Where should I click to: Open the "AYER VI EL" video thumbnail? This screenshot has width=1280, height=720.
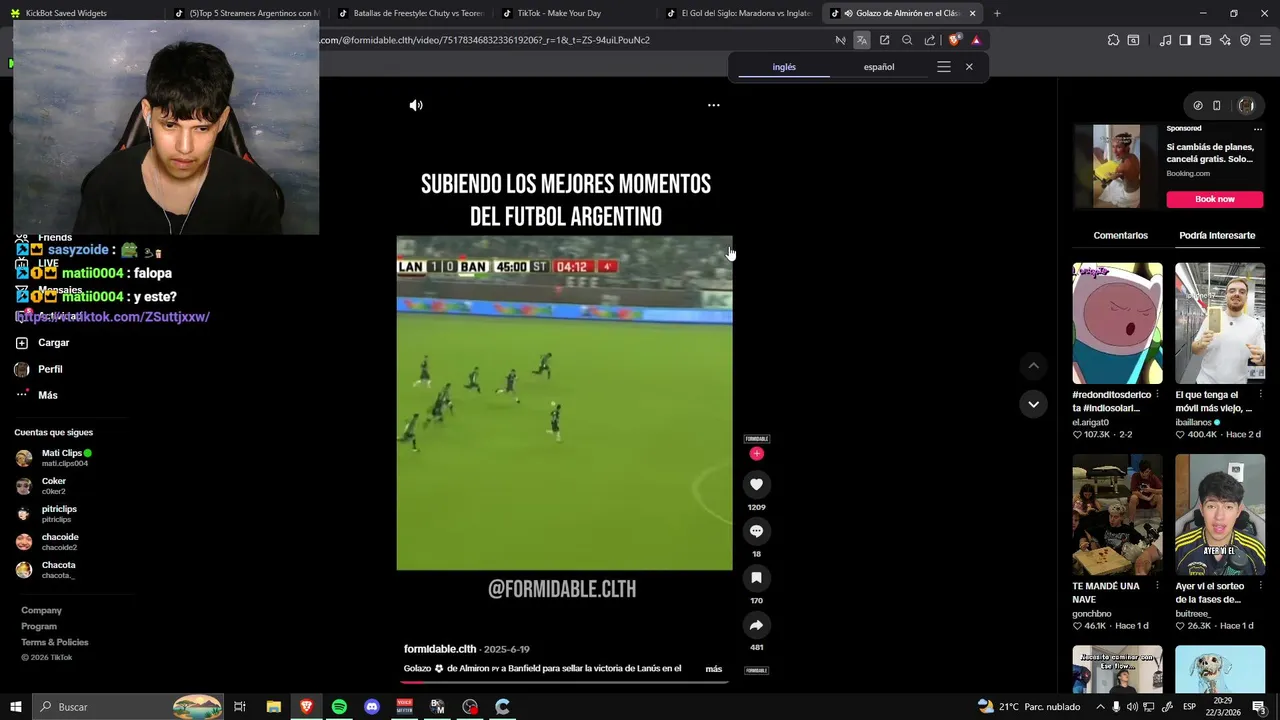(x=1220, y=515)
